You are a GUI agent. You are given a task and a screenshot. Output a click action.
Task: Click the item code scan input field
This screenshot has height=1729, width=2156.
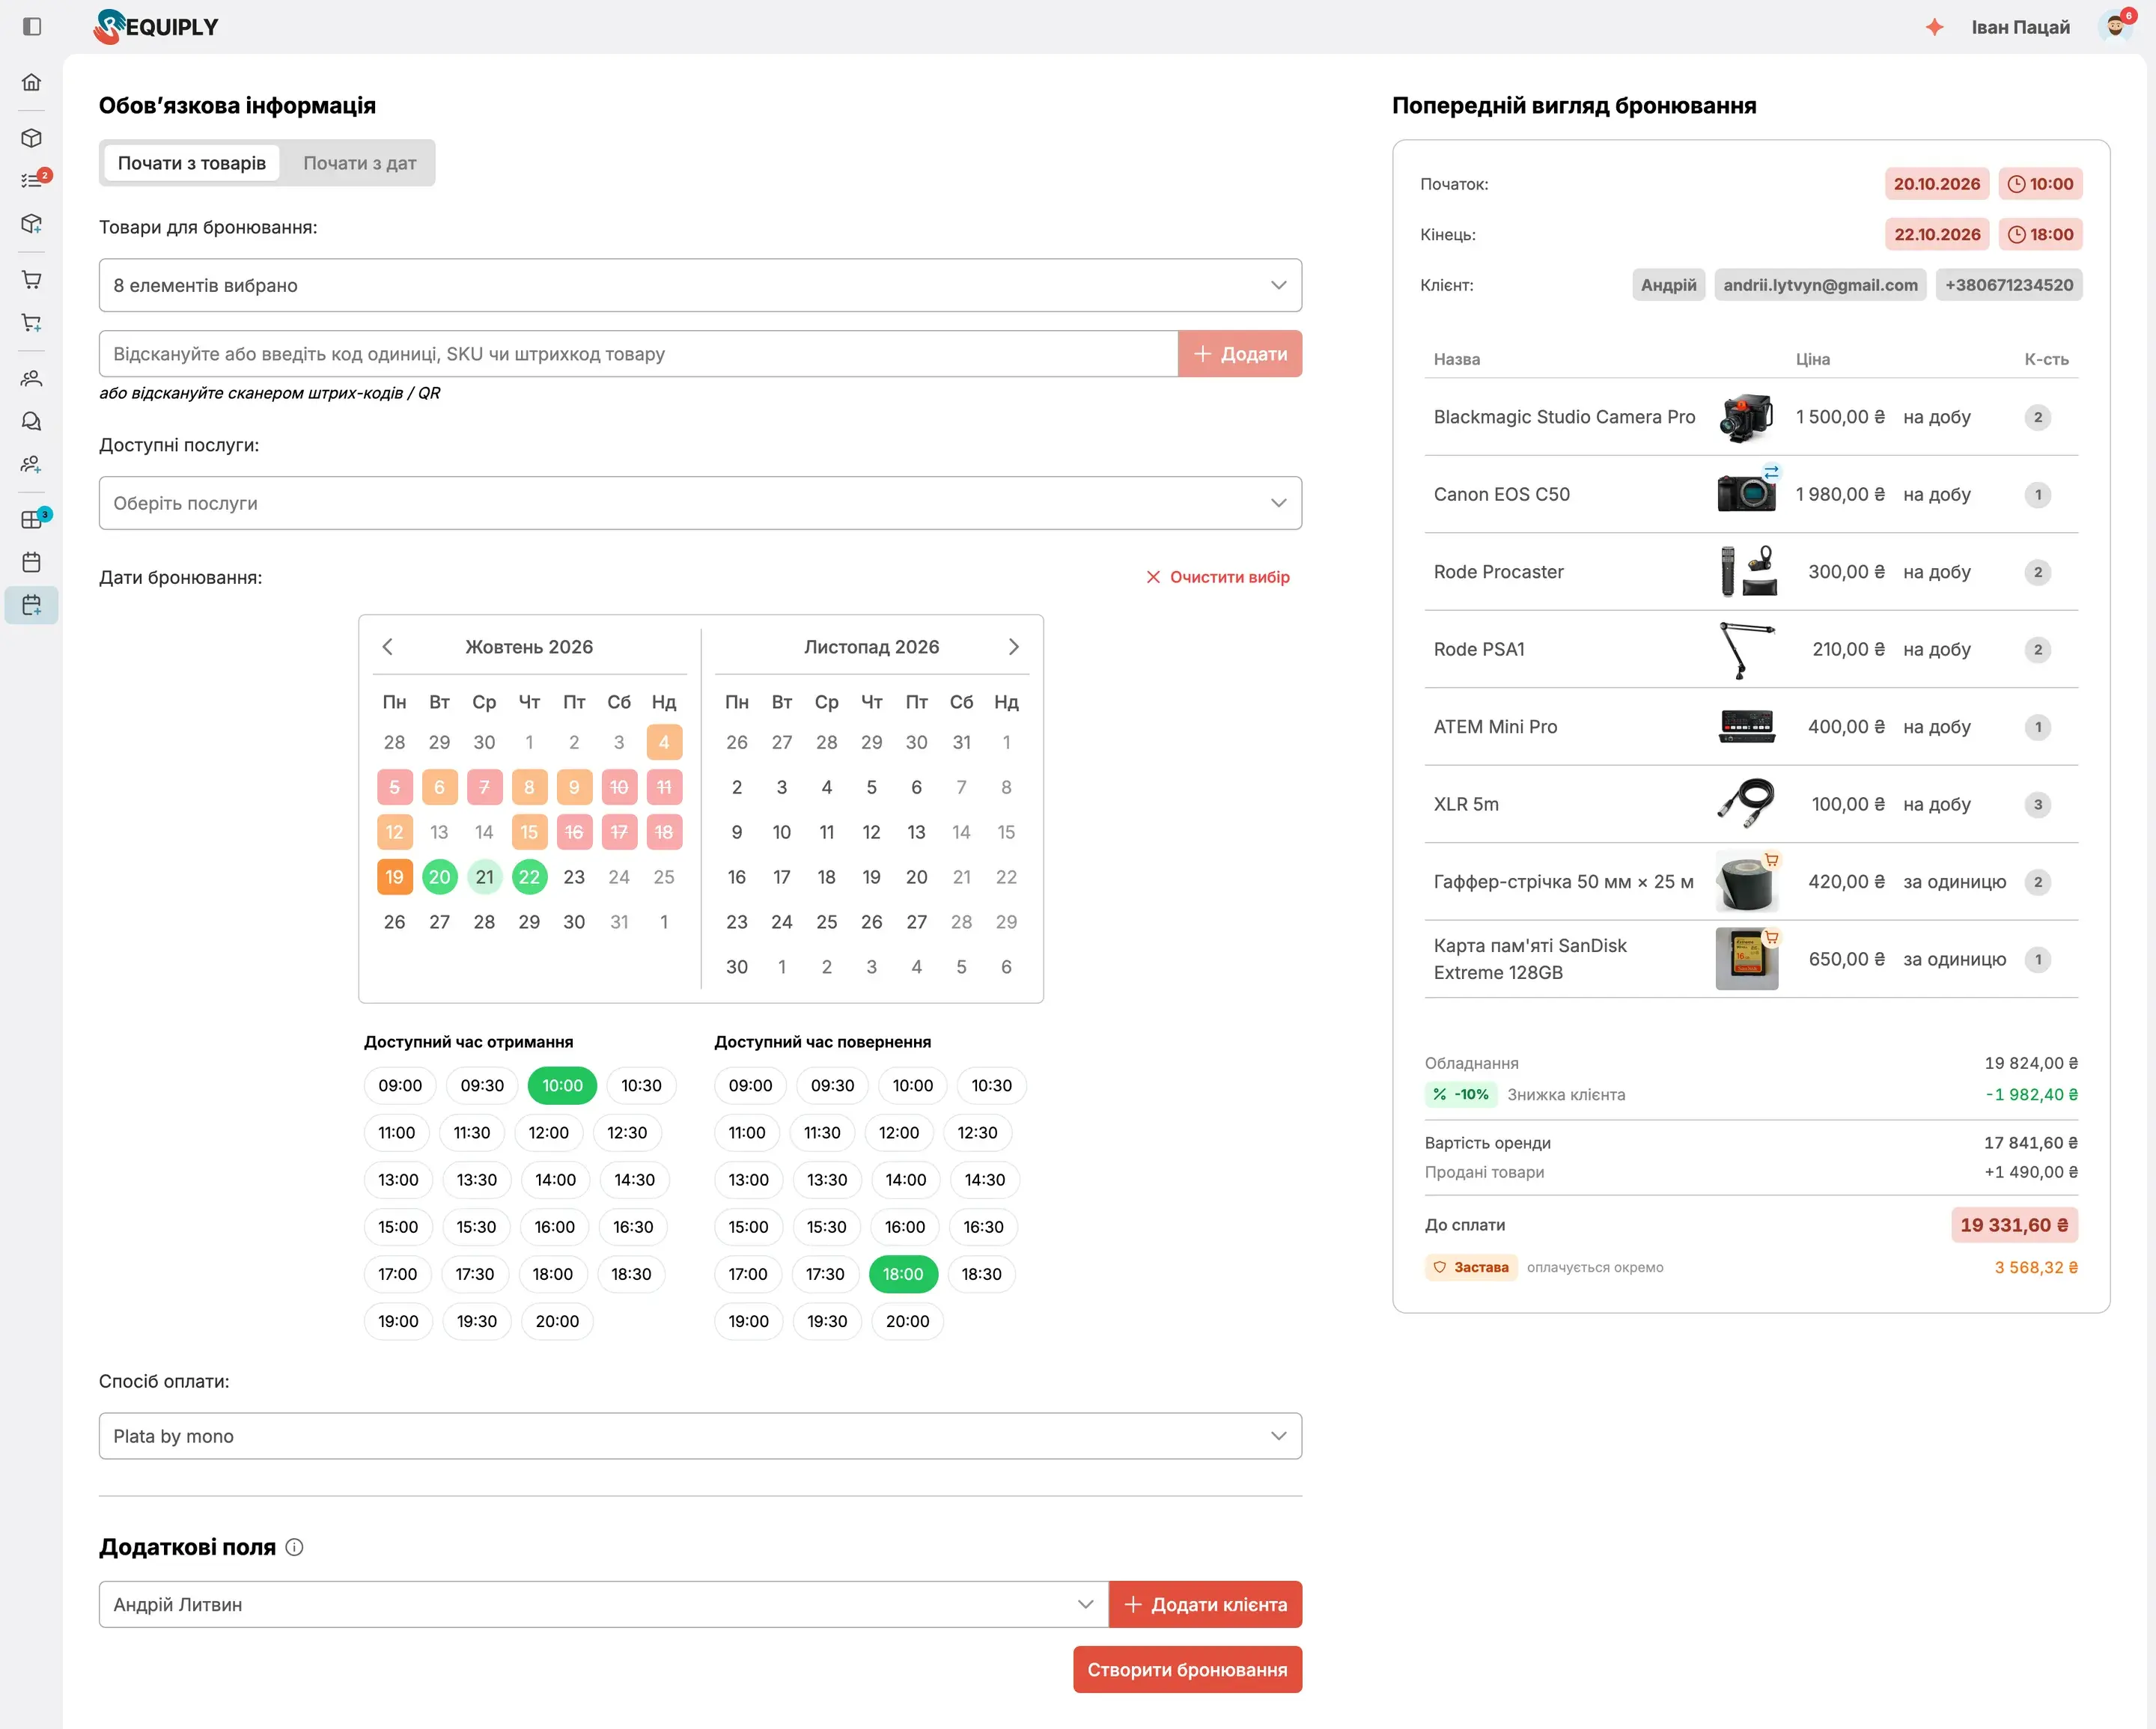click(638, 354)
